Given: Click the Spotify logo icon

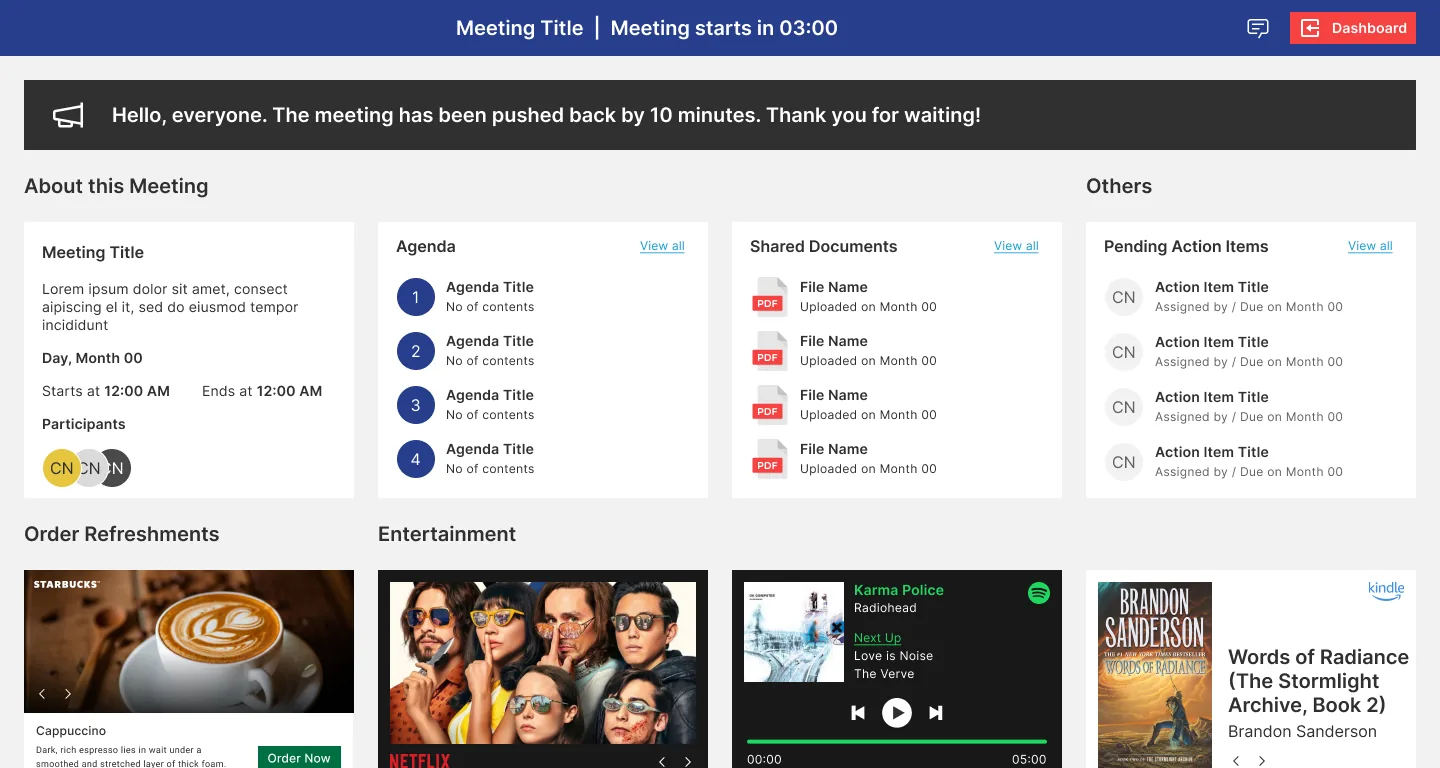Looking at the screenshot, I should pos(1039,593).
